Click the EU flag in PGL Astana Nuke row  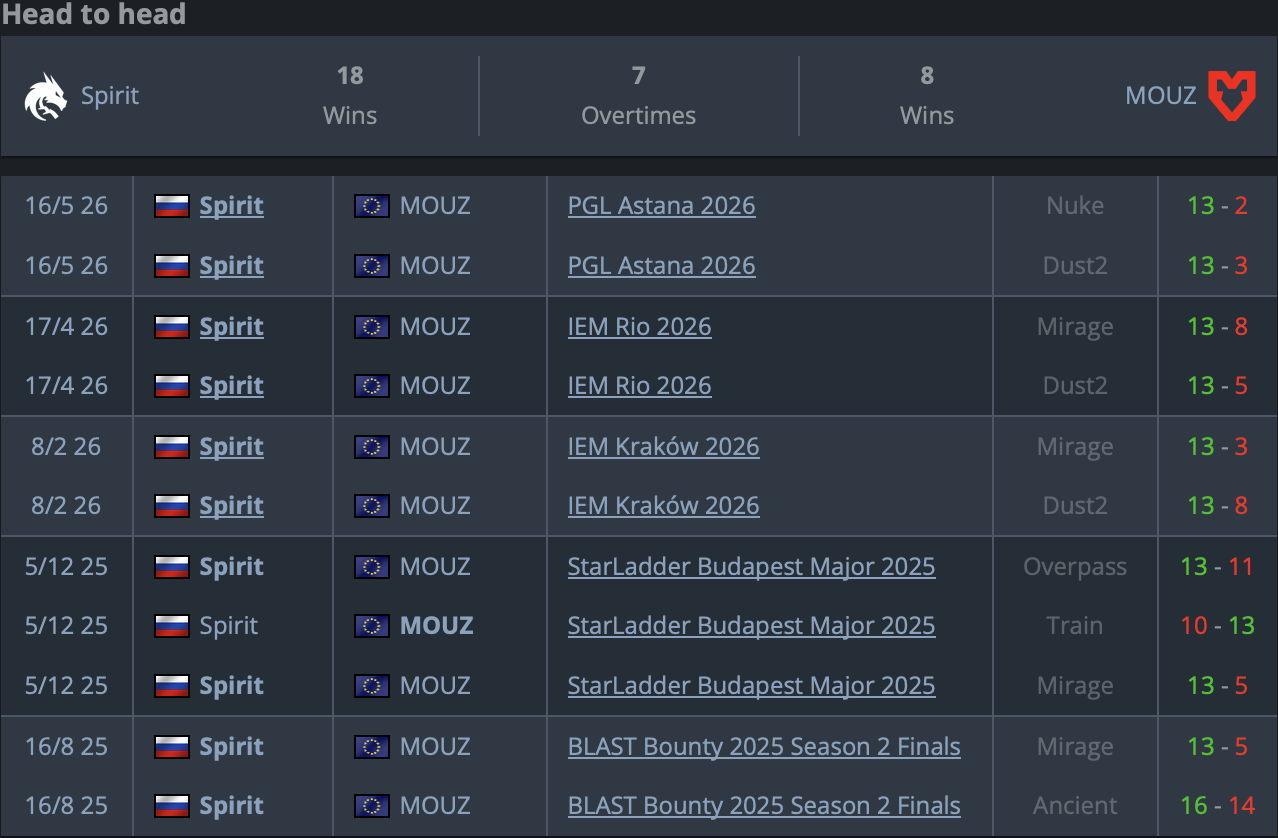[372, 206]
